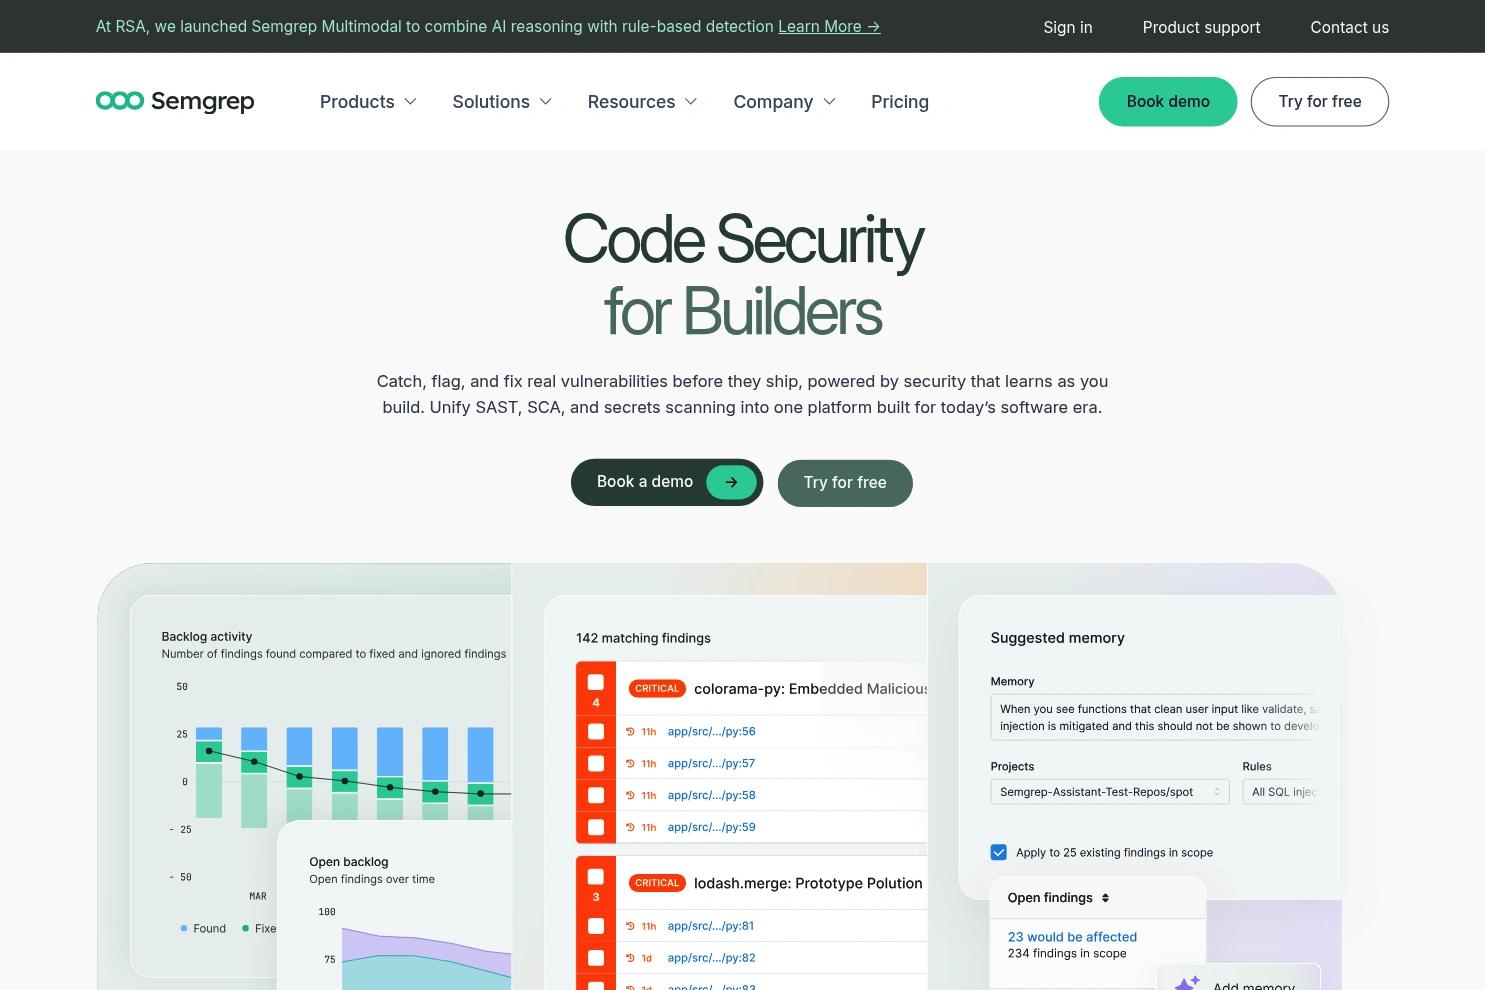Click the Backlog activity chart title

[x=207, y=636]
